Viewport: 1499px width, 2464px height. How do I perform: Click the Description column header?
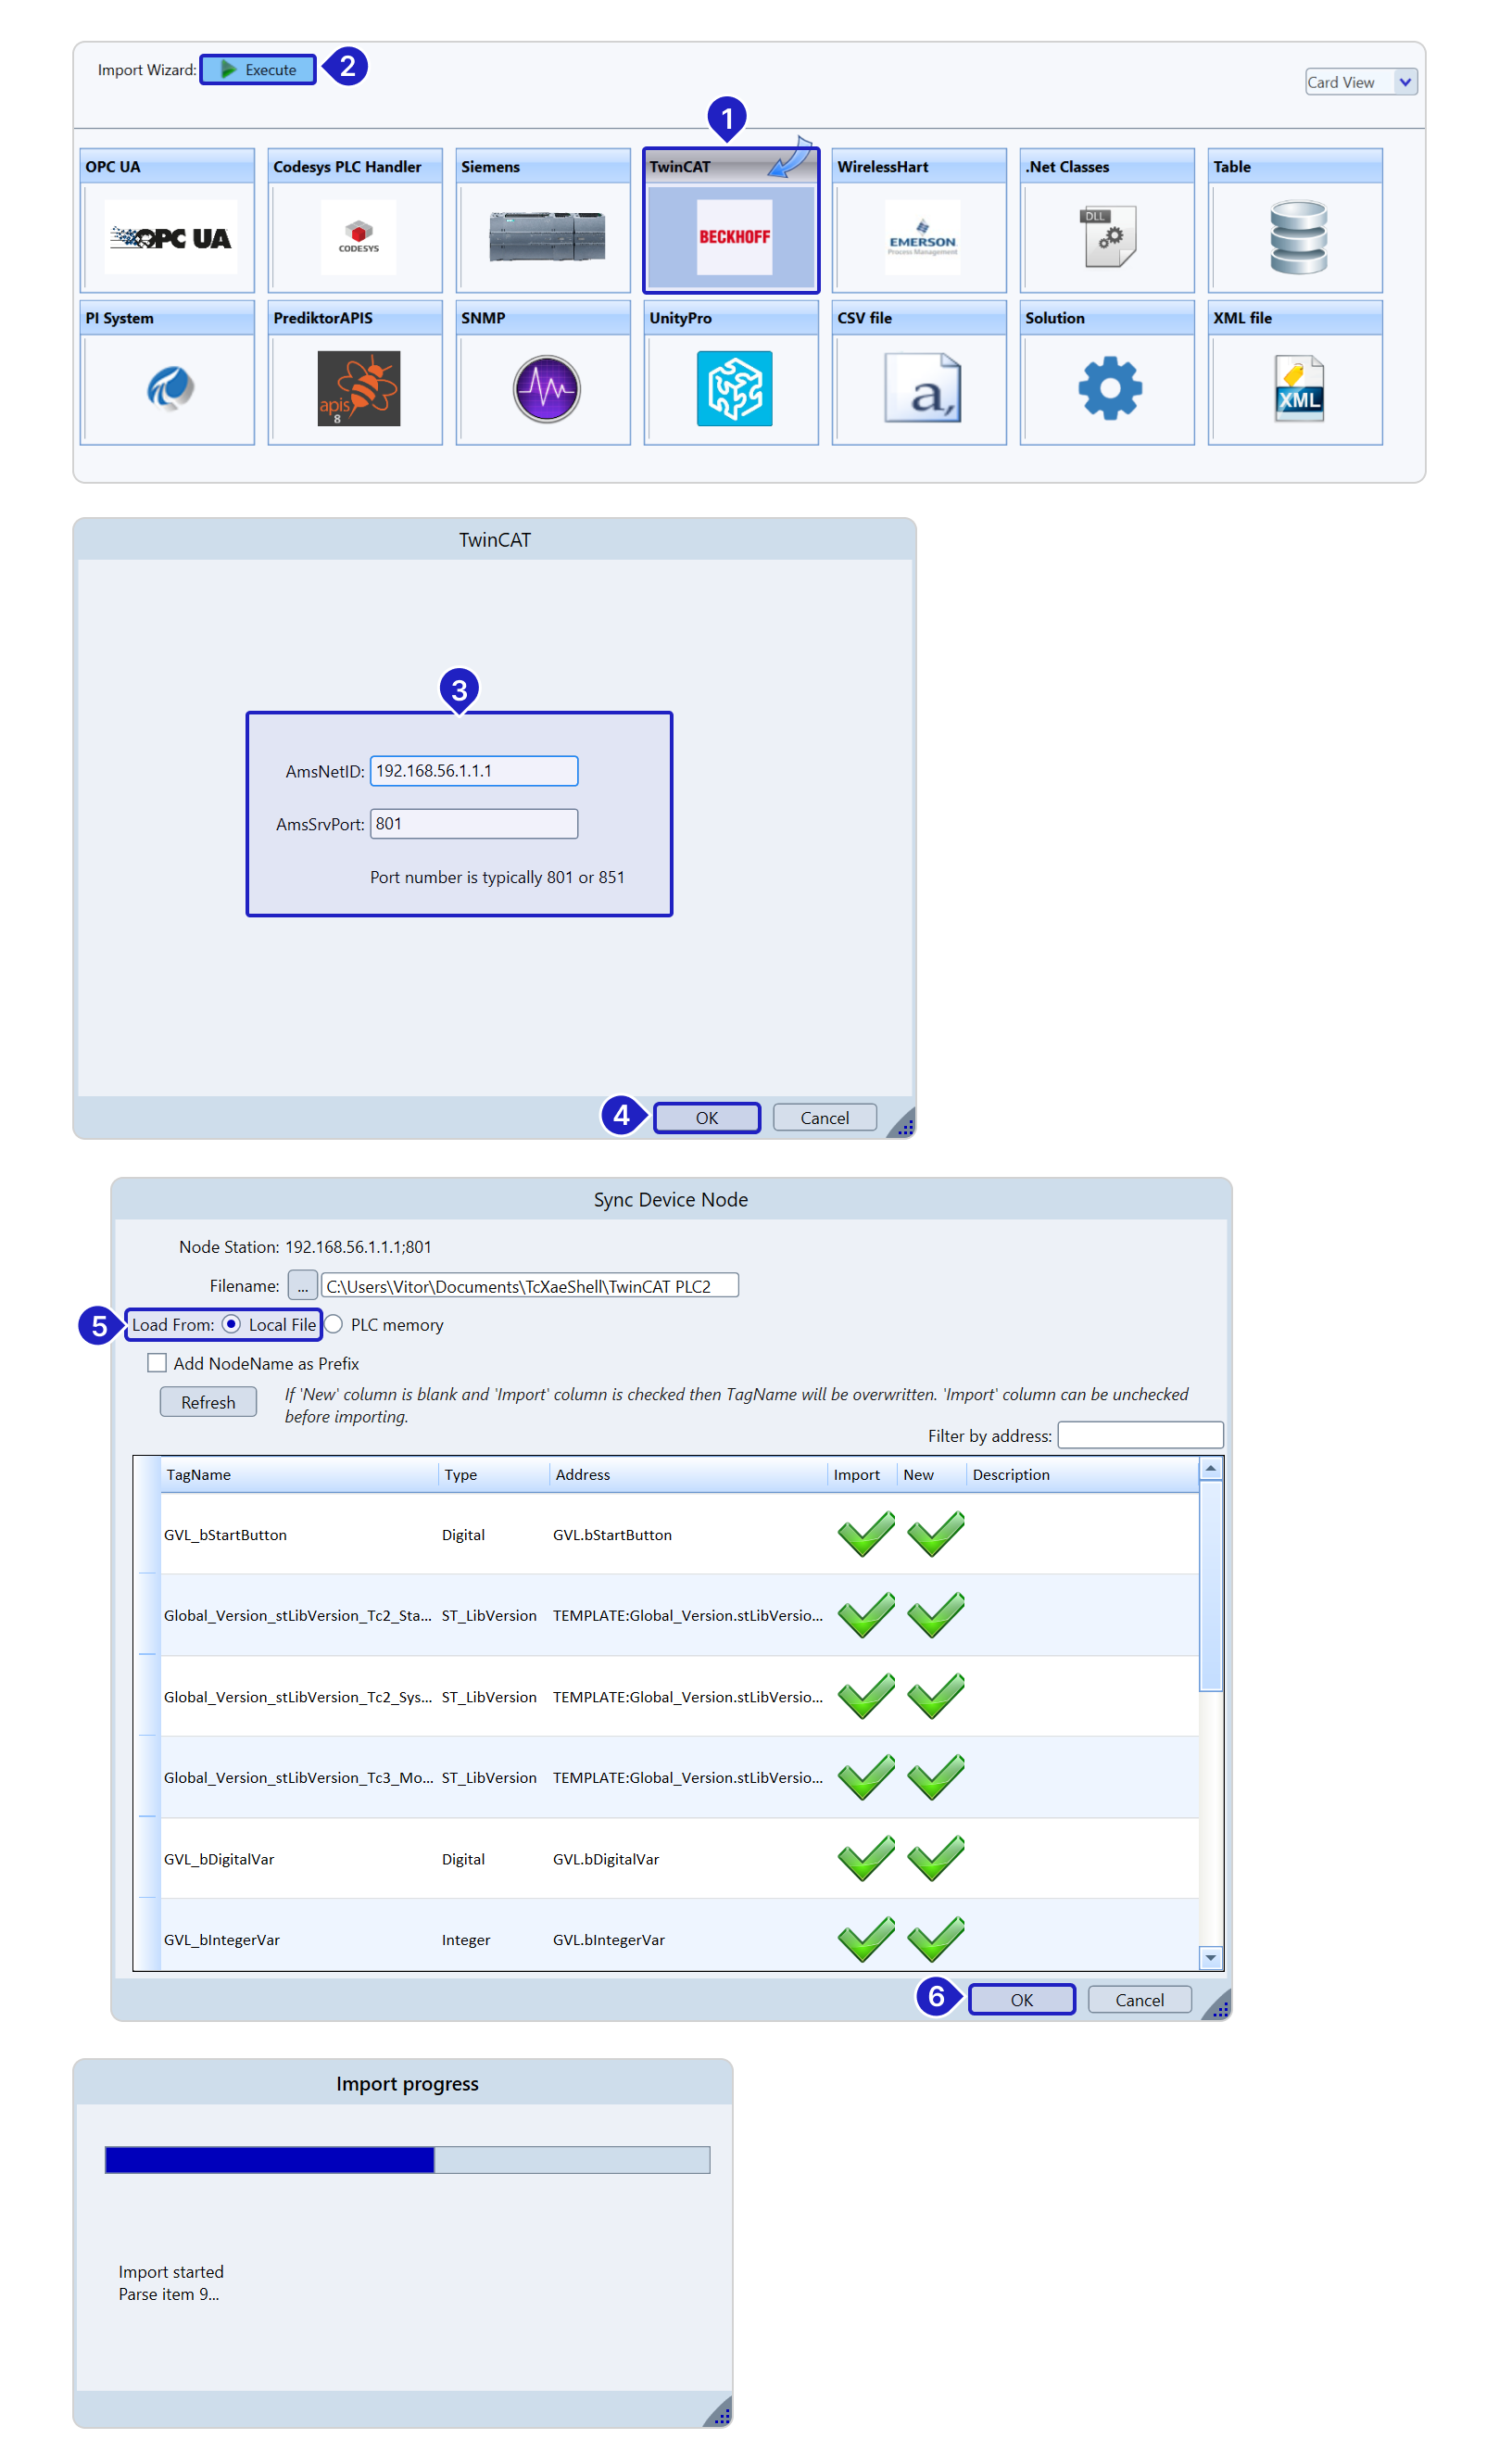(x=1083, y=1475)
